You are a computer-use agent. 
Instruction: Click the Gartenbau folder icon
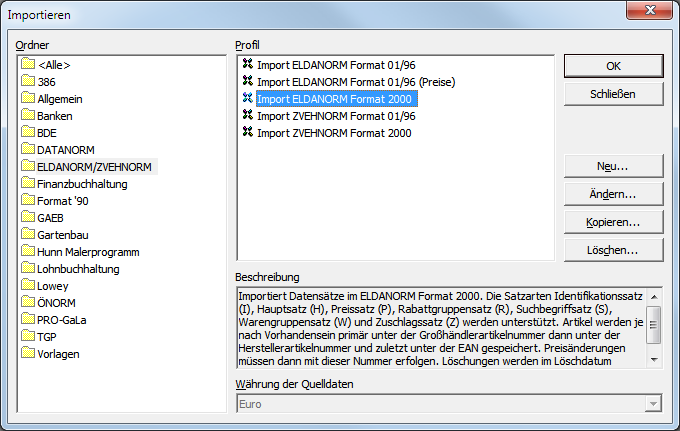tap(27, 235)
